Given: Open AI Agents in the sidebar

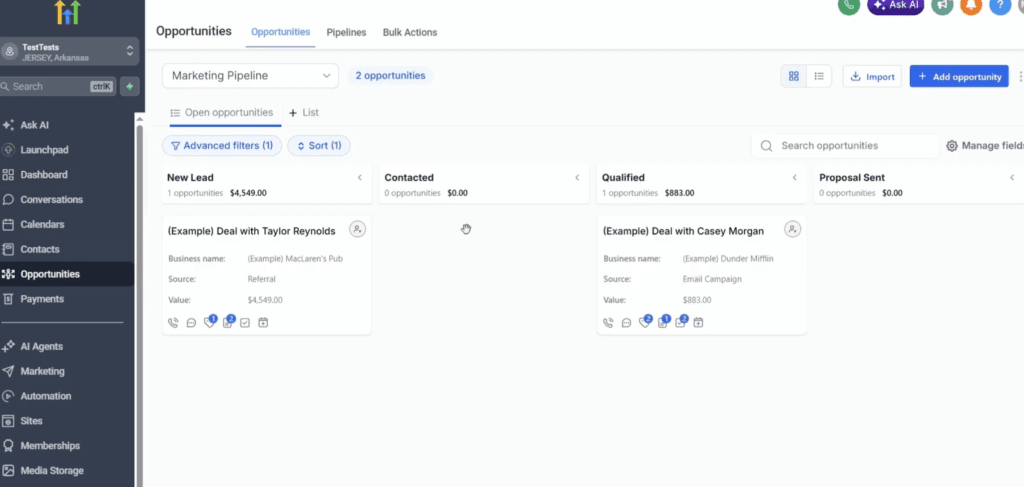Looking at the screenshot, I should coord(42,347).
